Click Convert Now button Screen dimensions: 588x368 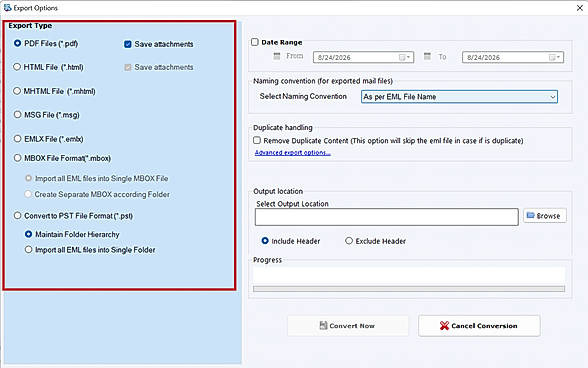[348, 326]
